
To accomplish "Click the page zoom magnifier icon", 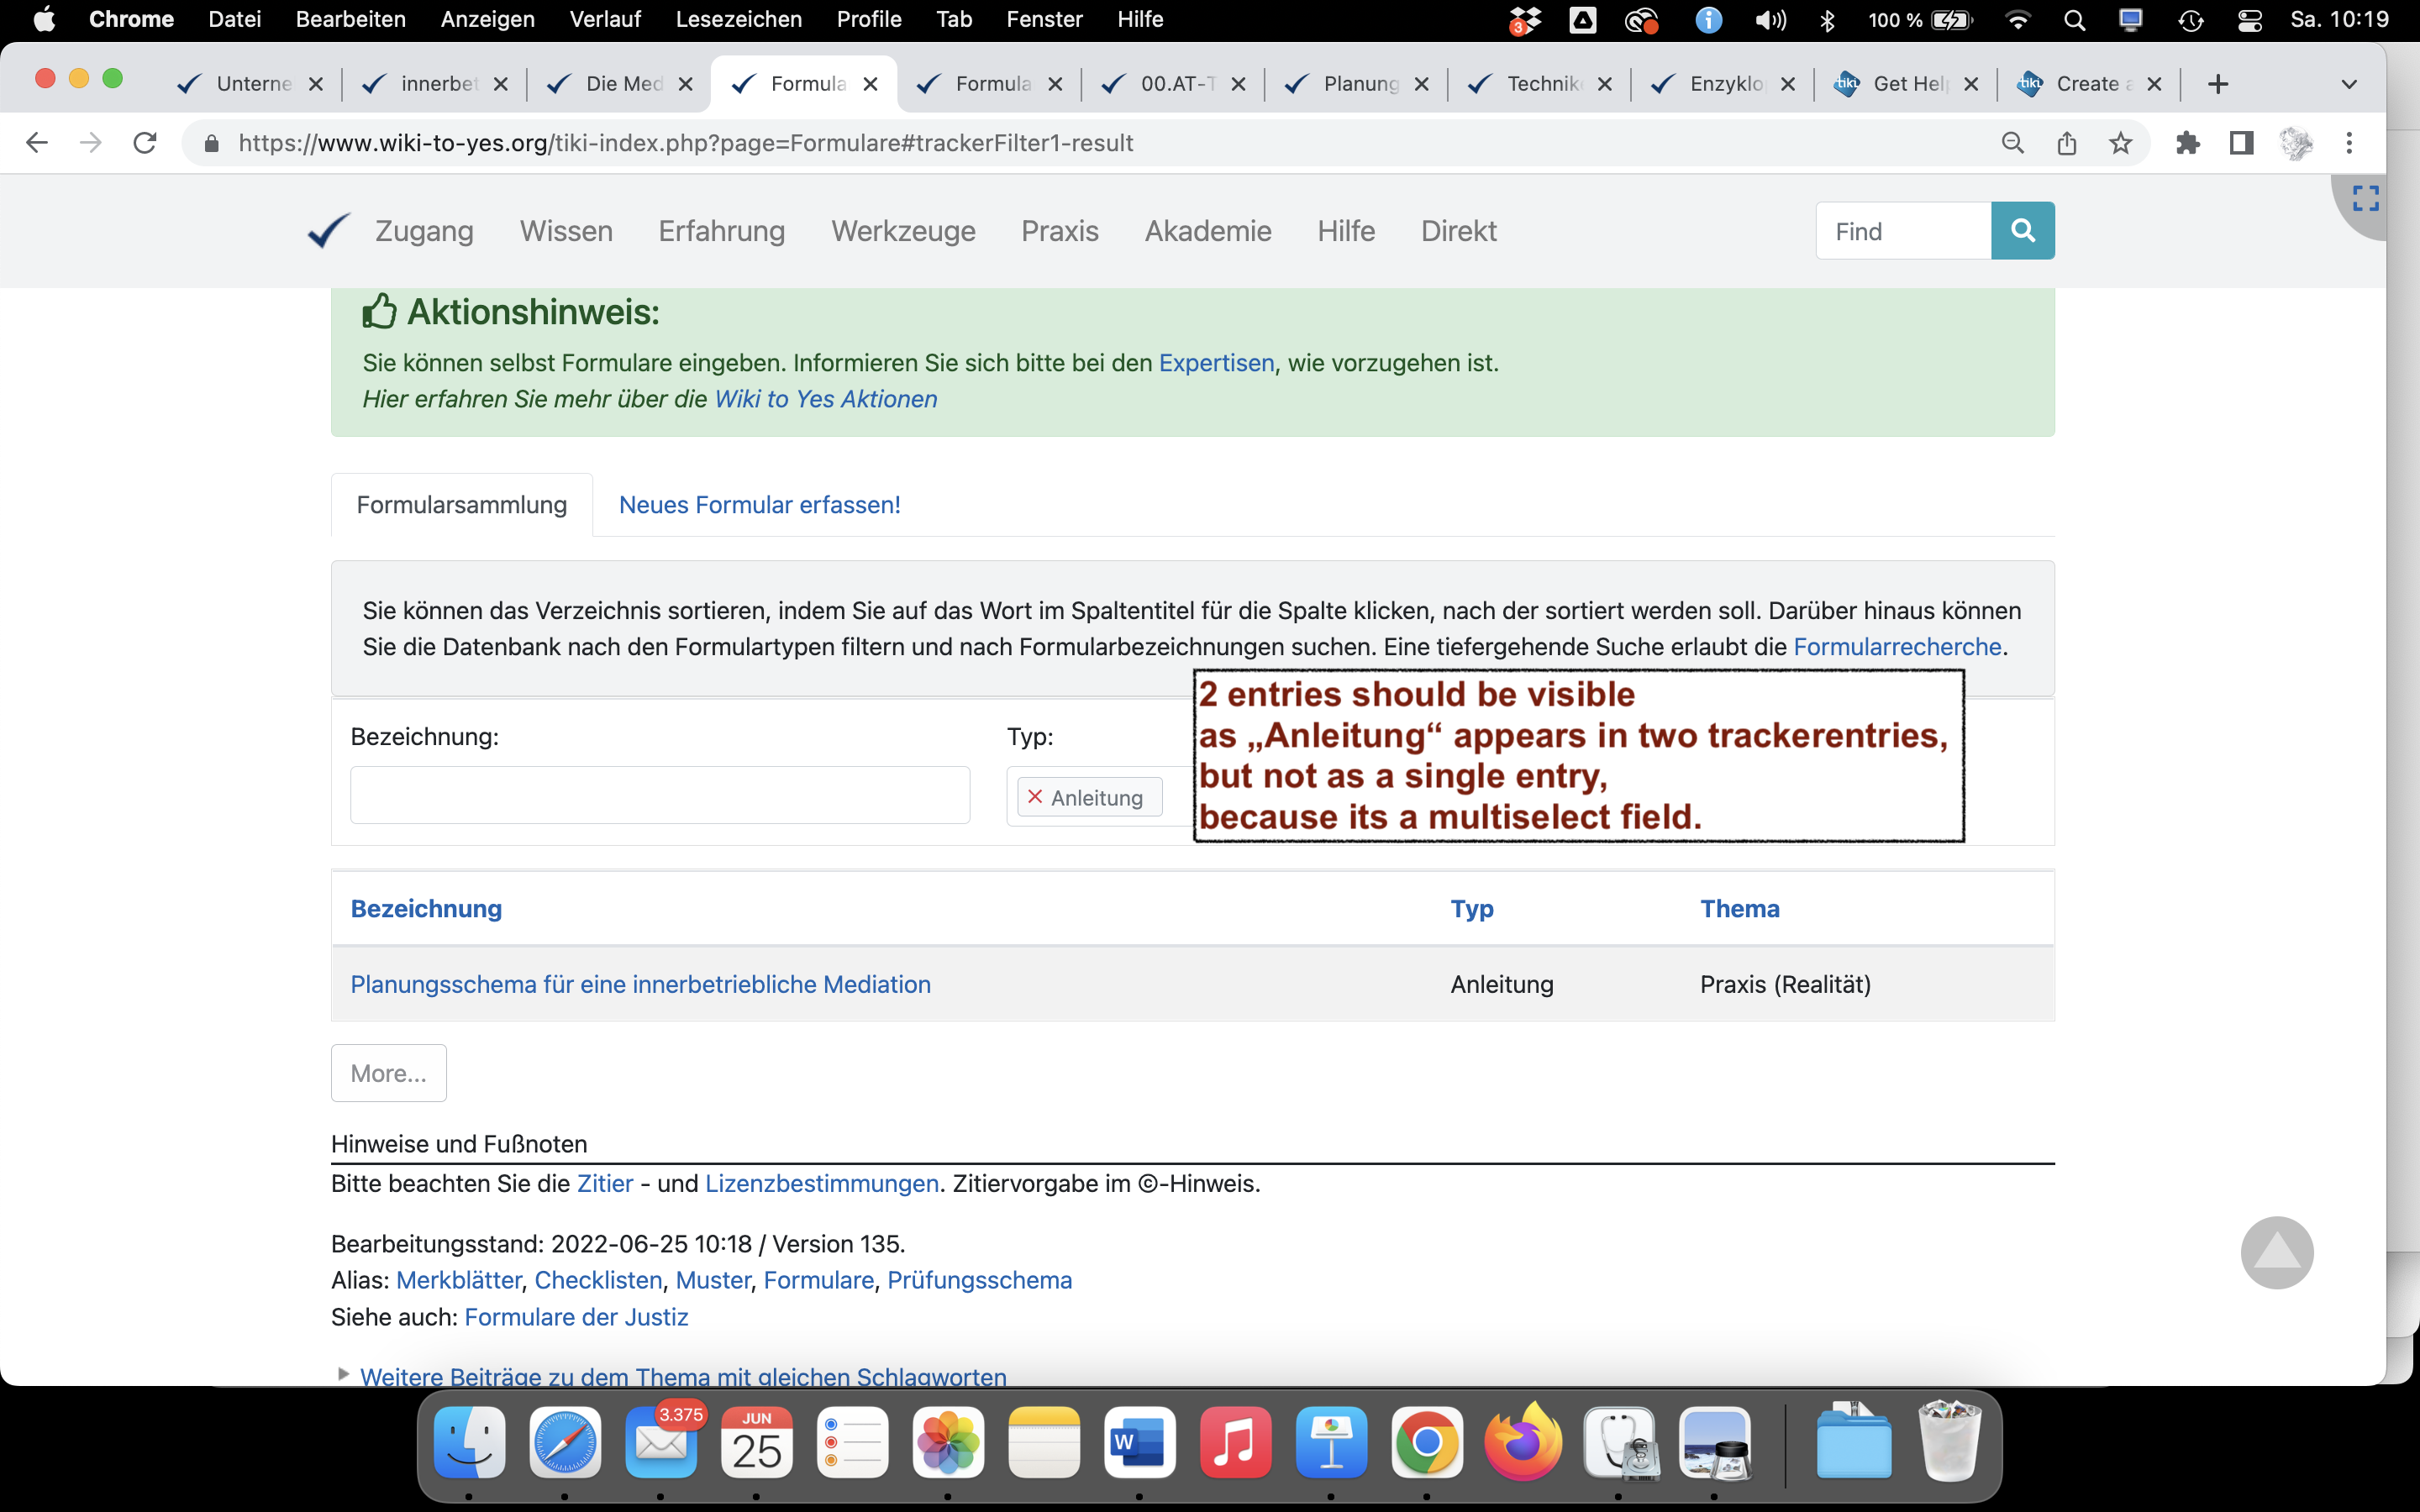I will coord(2012,143).
